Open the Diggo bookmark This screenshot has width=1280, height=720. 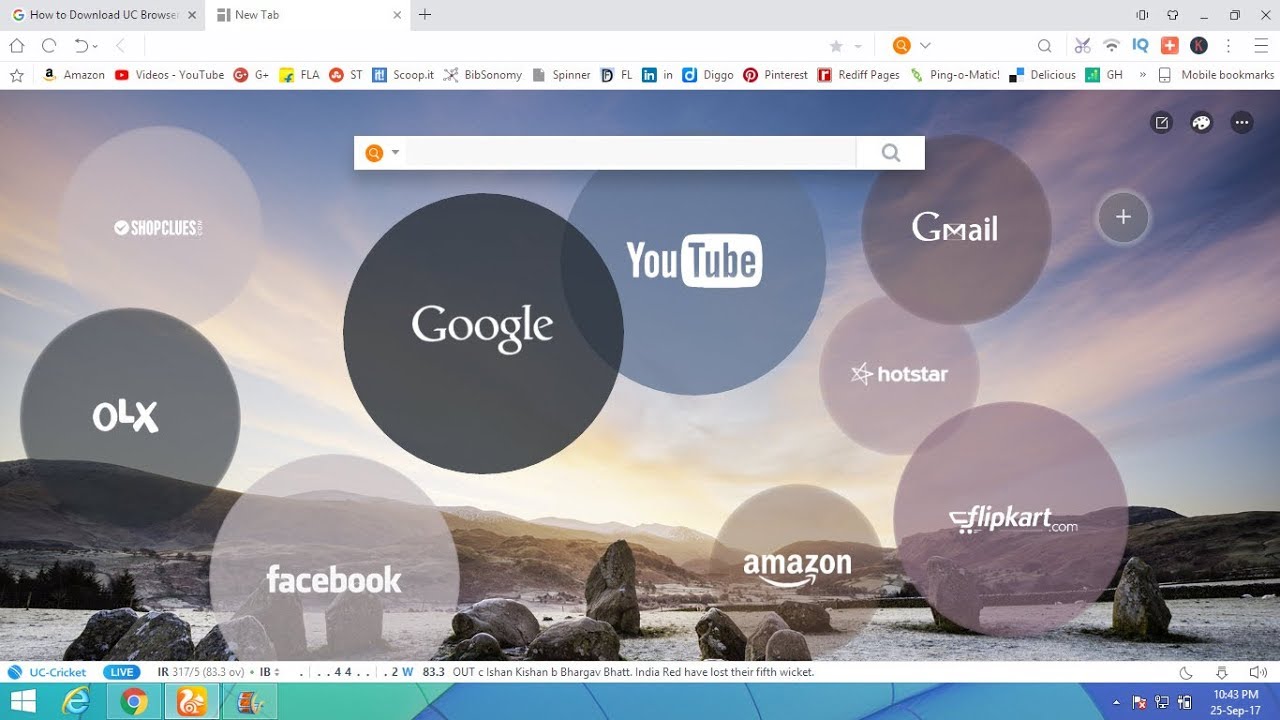(708, 75)
